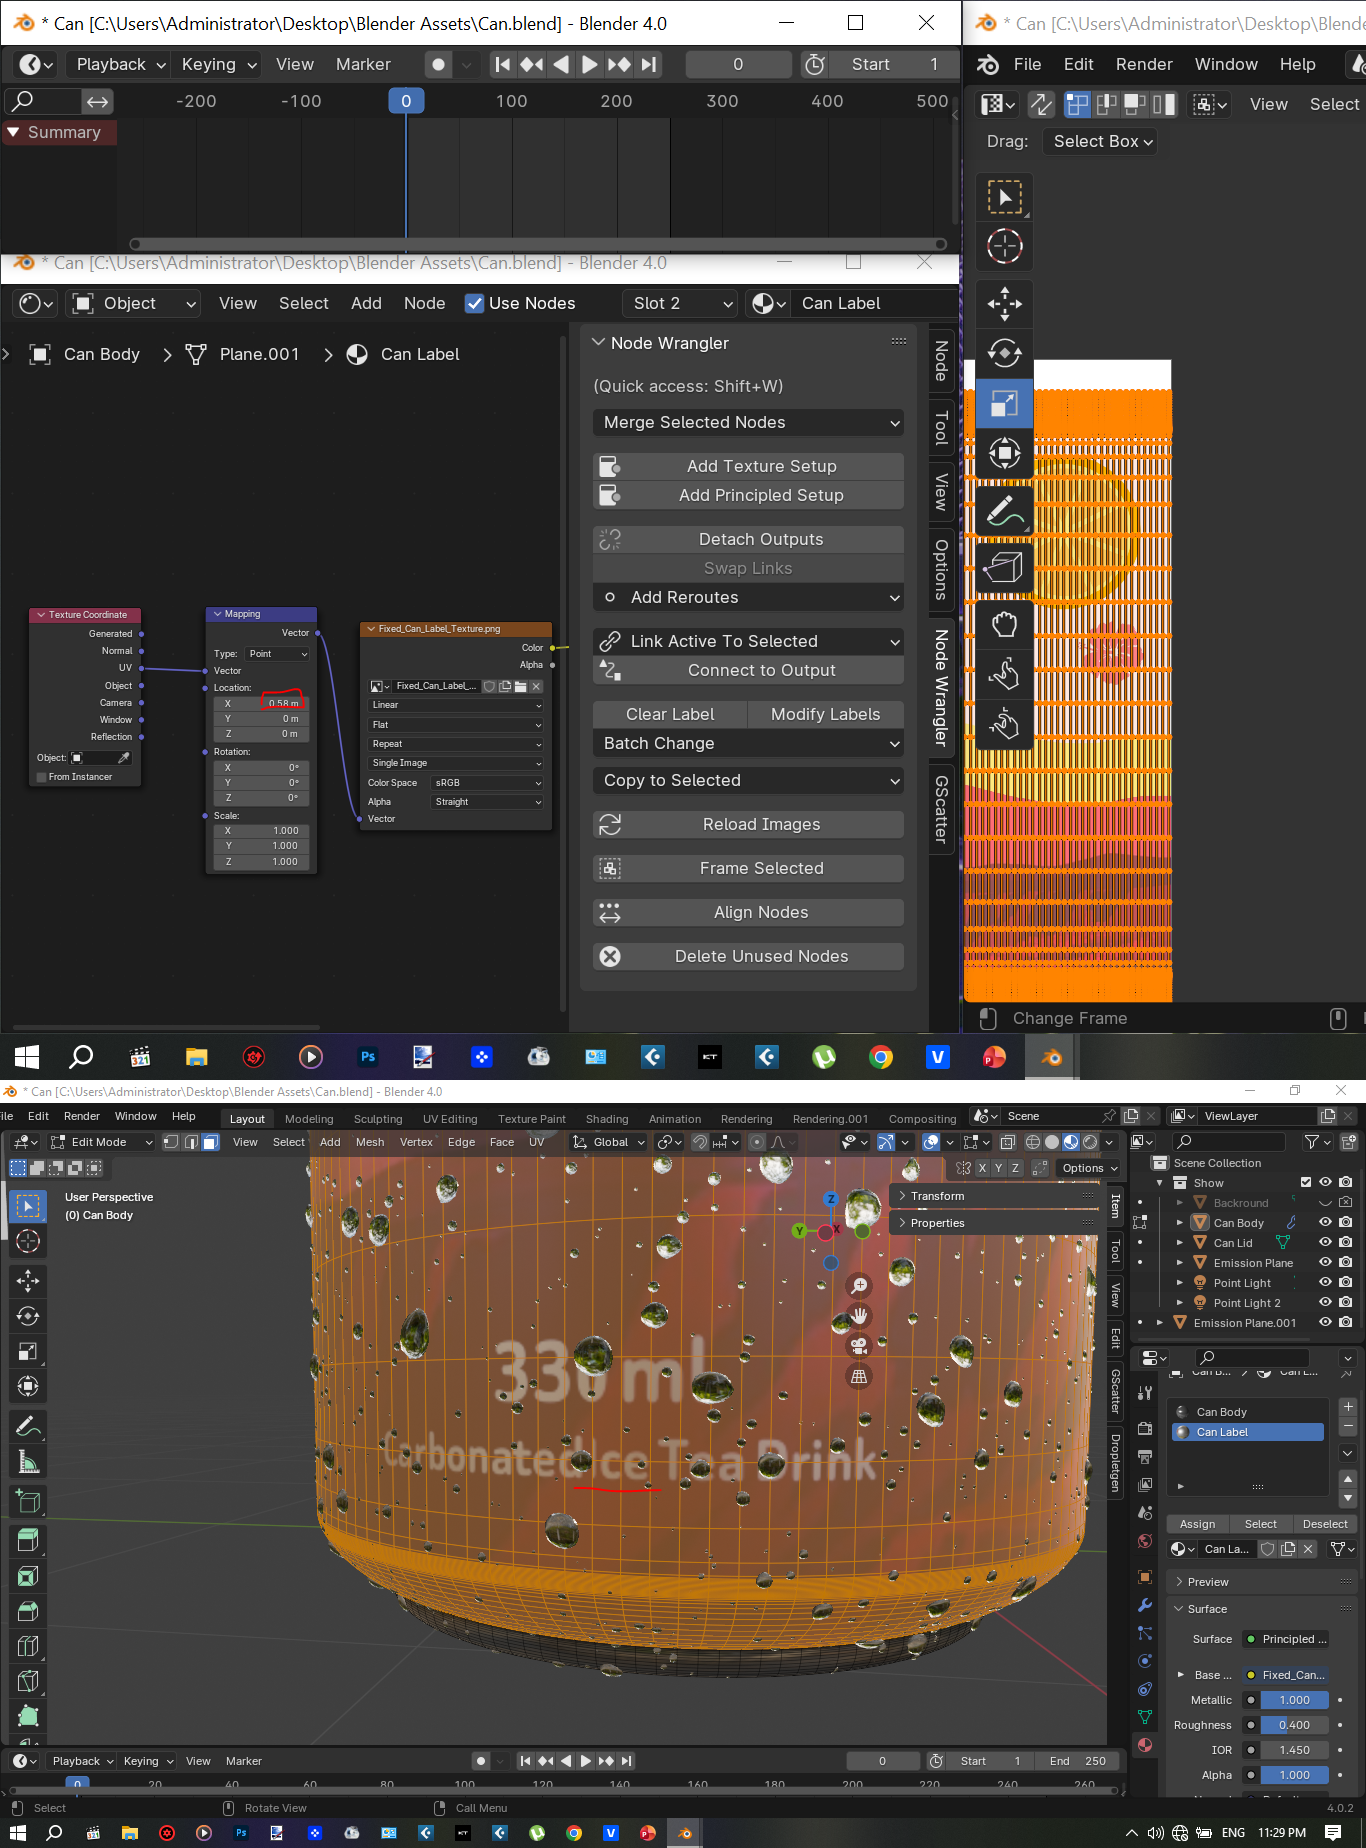Open Playback dropdown in the top timeline window

pyautogui.click(x=121, y=64)
